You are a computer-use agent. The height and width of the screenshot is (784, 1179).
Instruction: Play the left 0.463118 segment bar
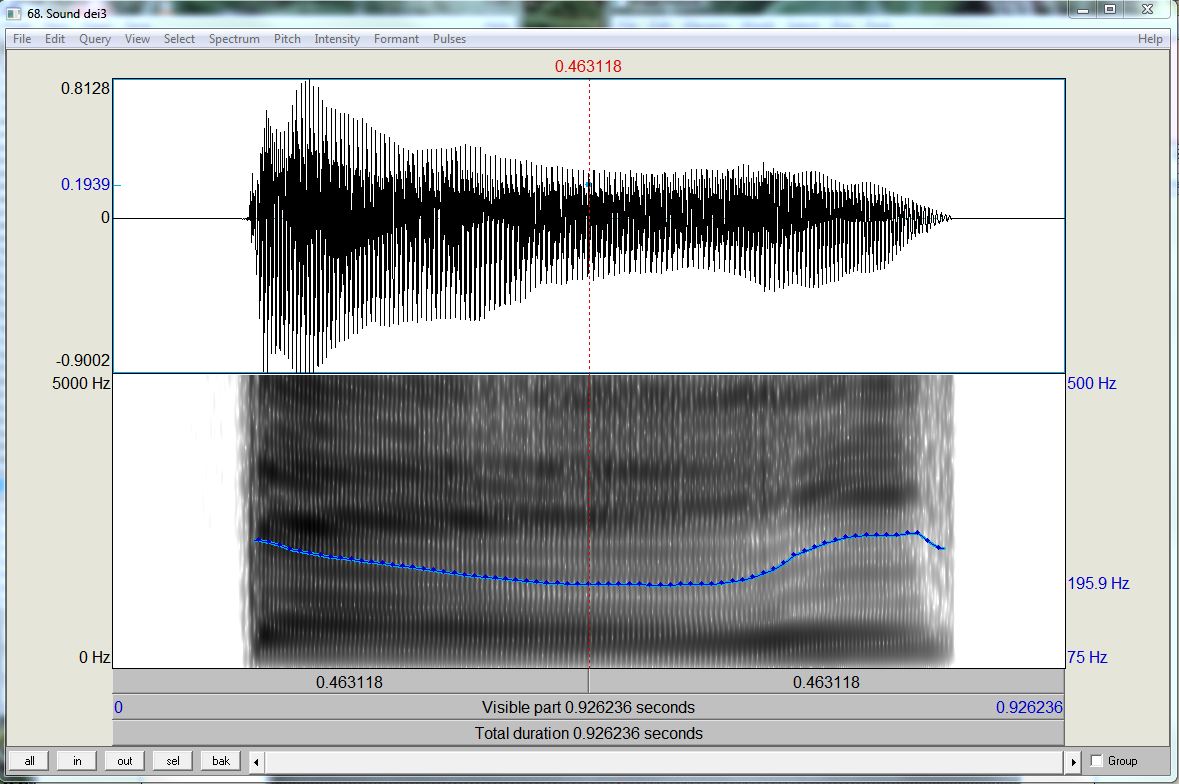point(350,682)
